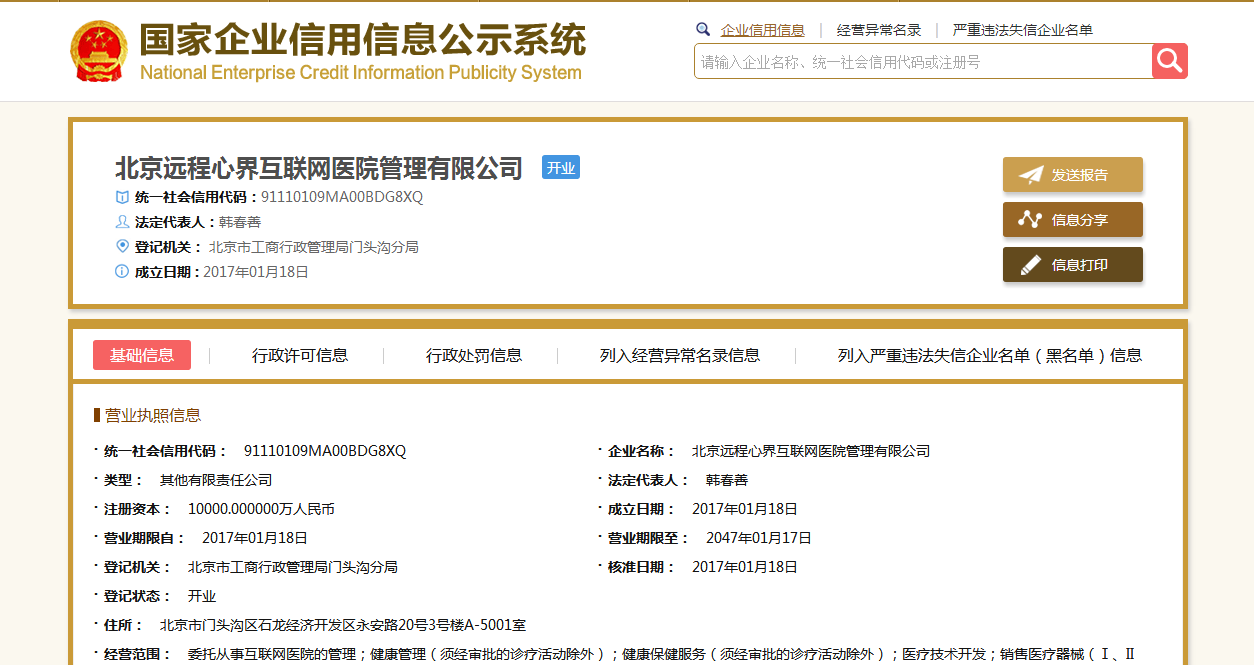Screen dimensions: 1254x665
Task: Click the 营业执照信息 section heading
Action: (x=153, y=415)
